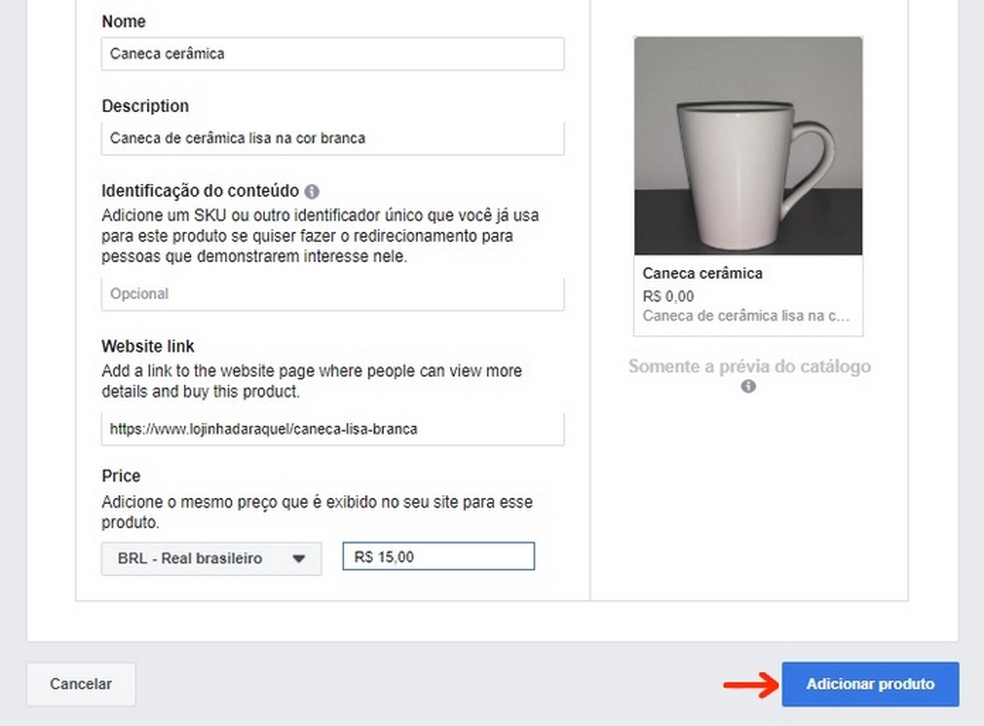Screen dimensions: 984x726
Task: Click the white mug preview image
Action: click(x=748, y=146)
